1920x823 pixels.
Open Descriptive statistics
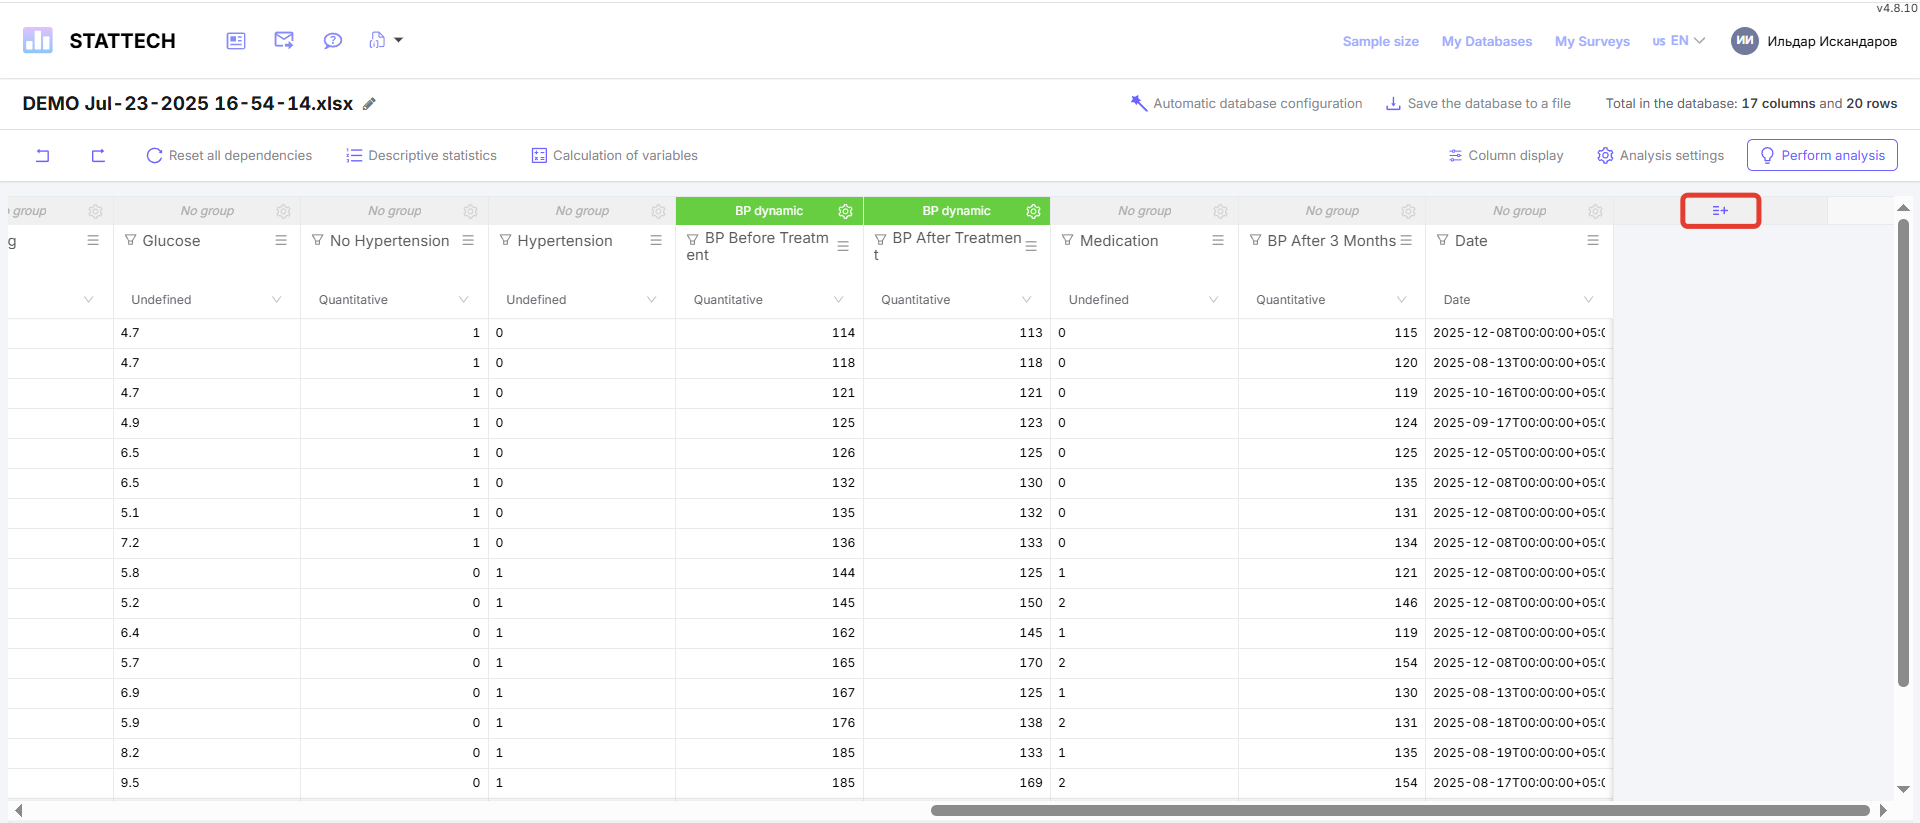tap(421, 155)
